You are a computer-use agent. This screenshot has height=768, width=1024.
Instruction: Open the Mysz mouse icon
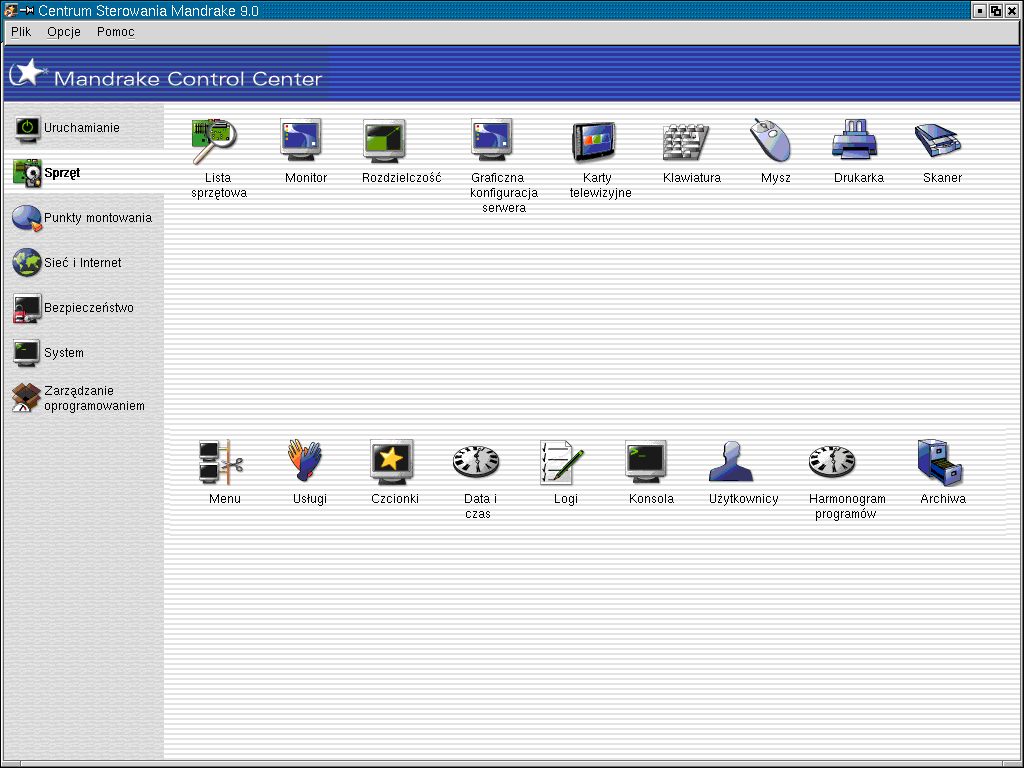(769, 140)
